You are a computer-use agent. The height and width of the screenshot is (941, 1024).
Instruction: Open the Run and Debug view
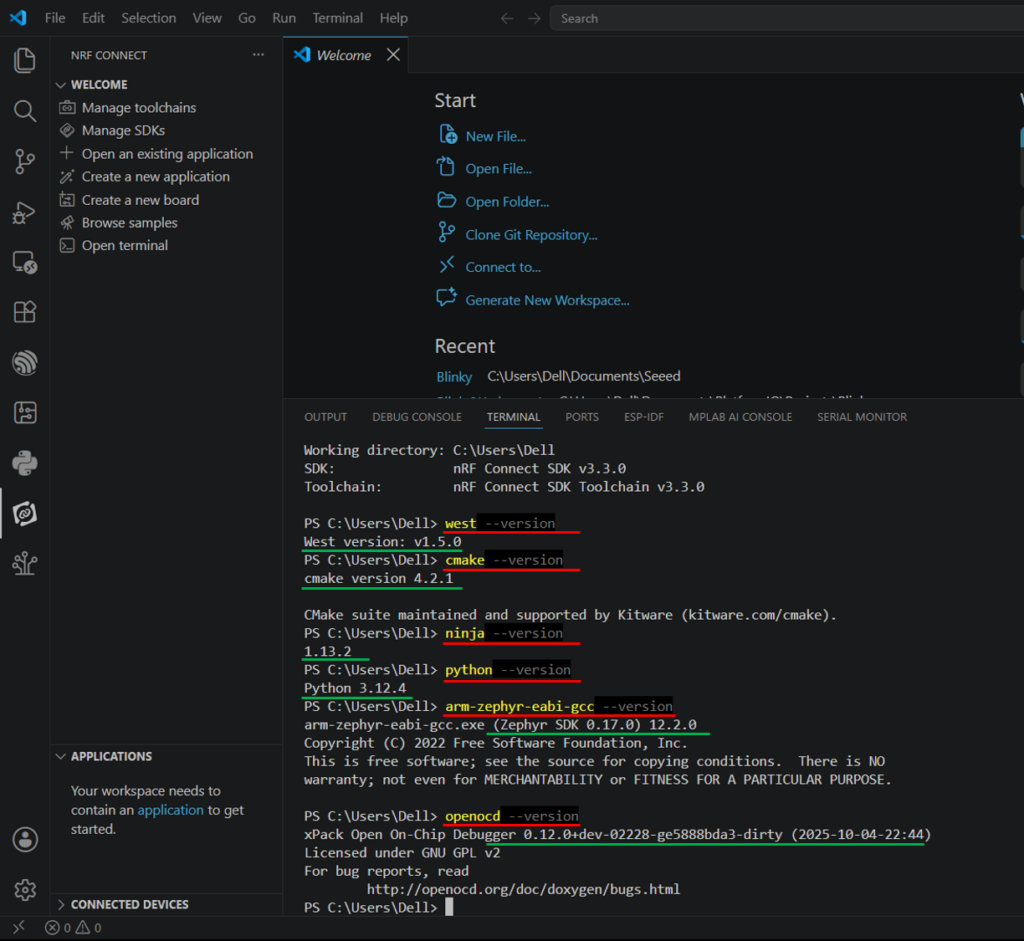[x=25, y=212]
